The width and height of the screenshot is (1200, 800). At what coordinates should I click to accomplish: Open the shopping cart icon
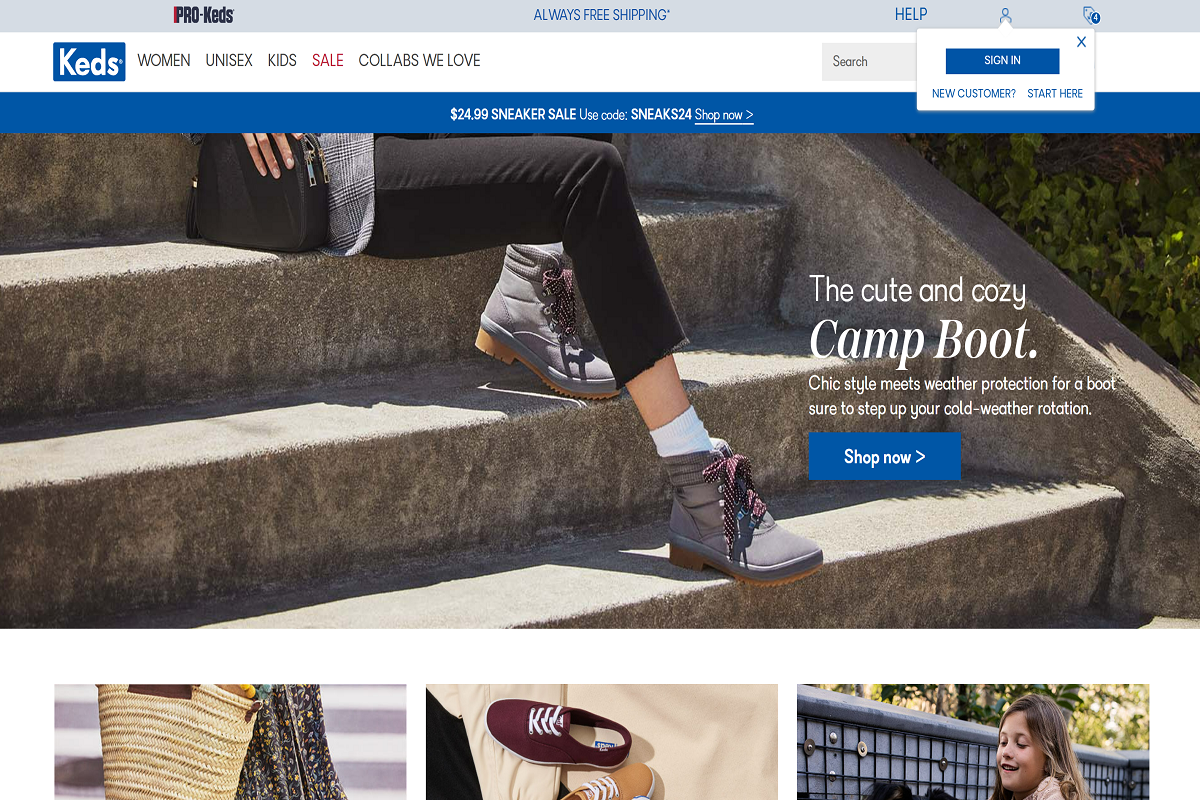[x=1091, y=15]
